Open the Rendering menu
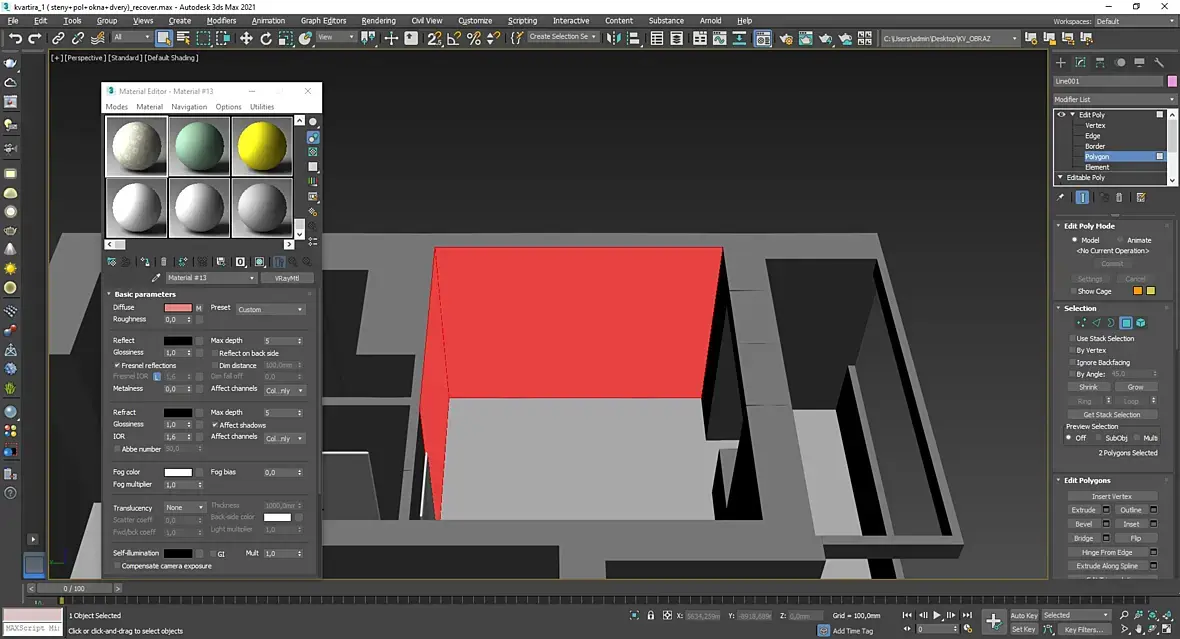1180x639 pixels. 378,20
